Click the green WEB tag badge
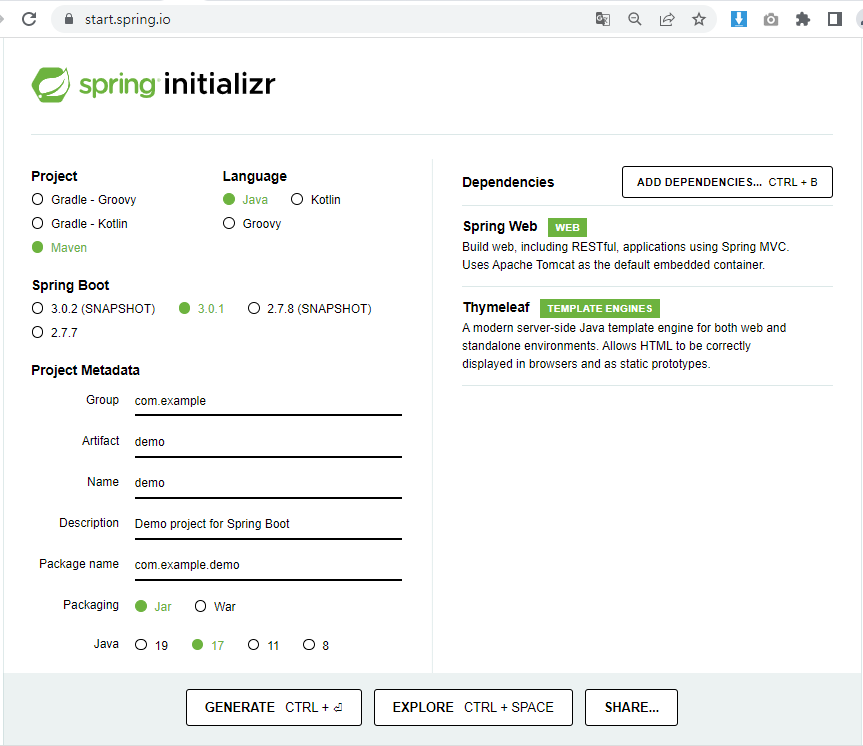Viewport: 863px width, 746px height. 567,227
